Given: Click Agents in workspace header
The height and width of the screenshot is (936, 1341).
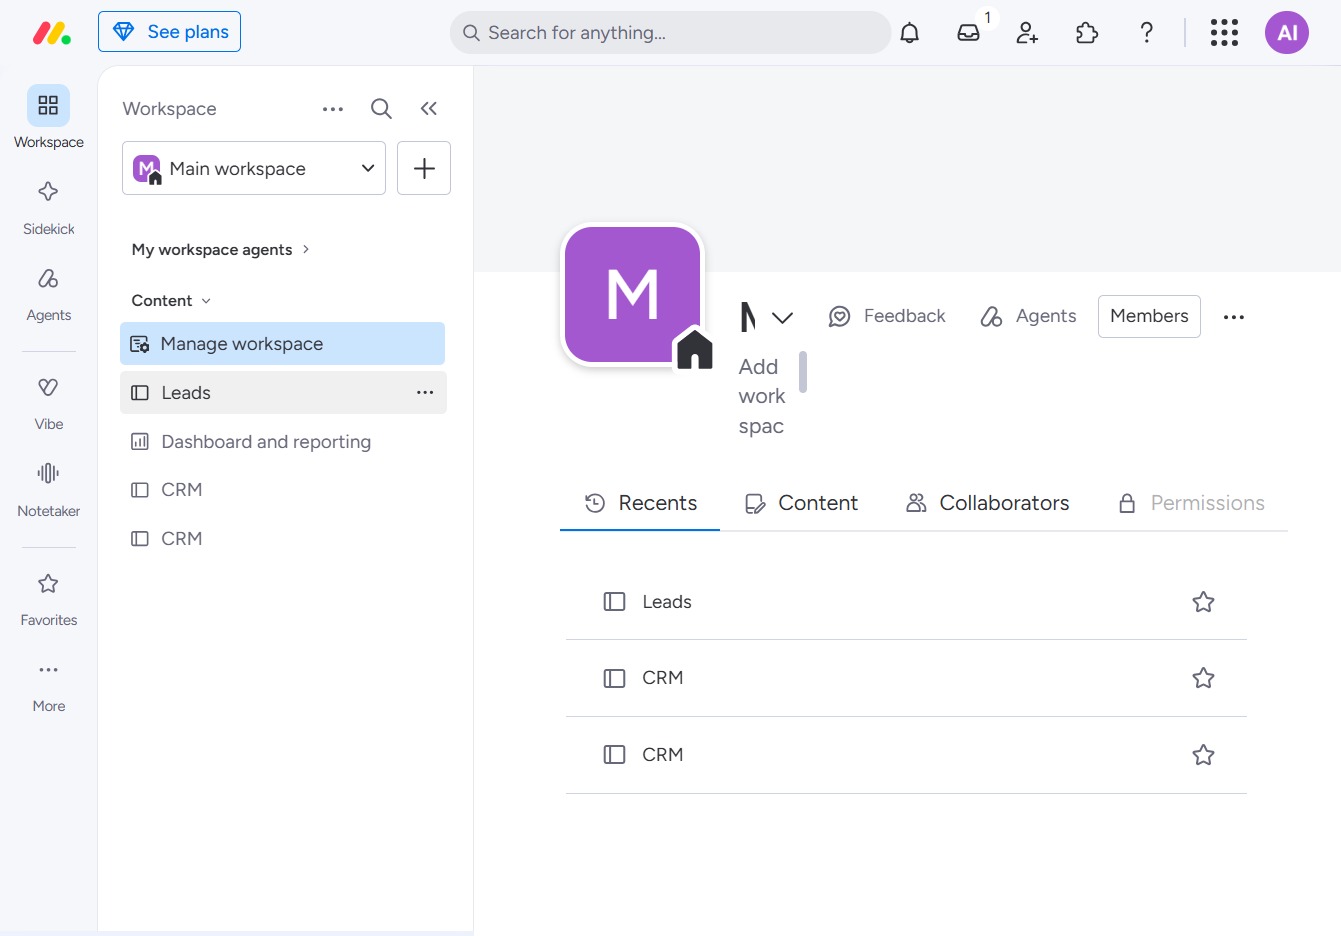Looking at the screenshot, I should pos(1028,316).
